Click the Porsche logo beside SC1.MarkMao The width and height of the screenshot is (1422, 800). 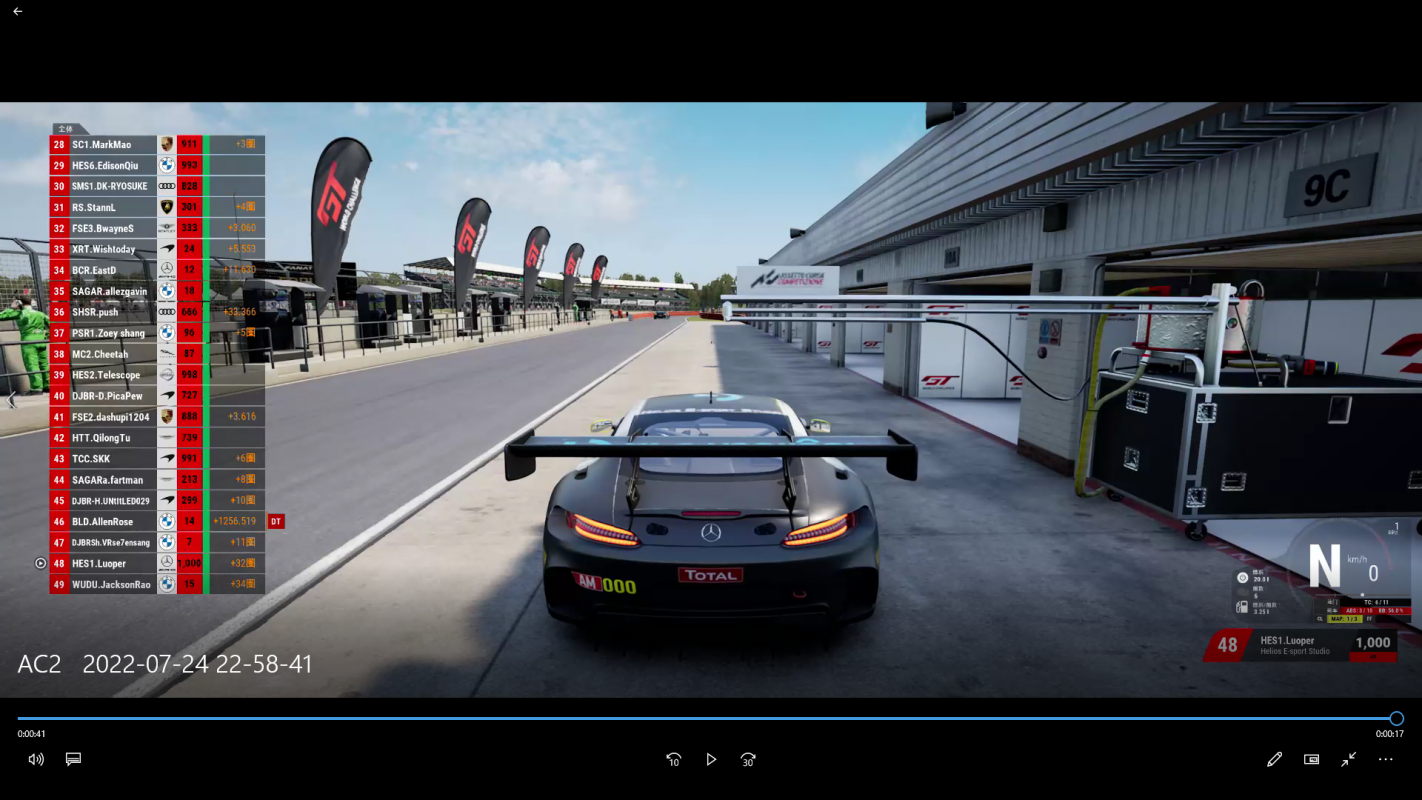(167, 145)
